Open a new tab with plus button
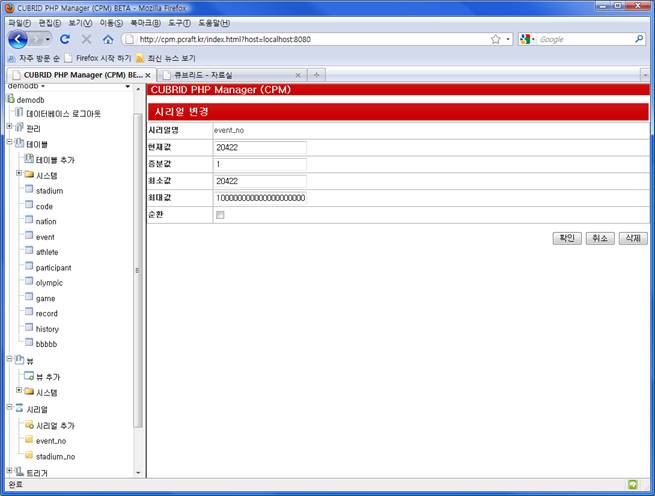 pos(317,75)
